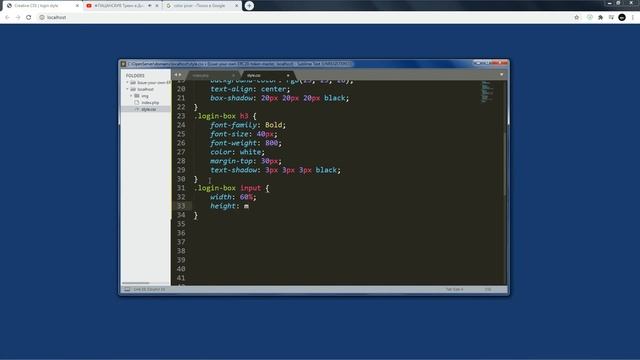Open a new browser tab

[x=249, y=6]
